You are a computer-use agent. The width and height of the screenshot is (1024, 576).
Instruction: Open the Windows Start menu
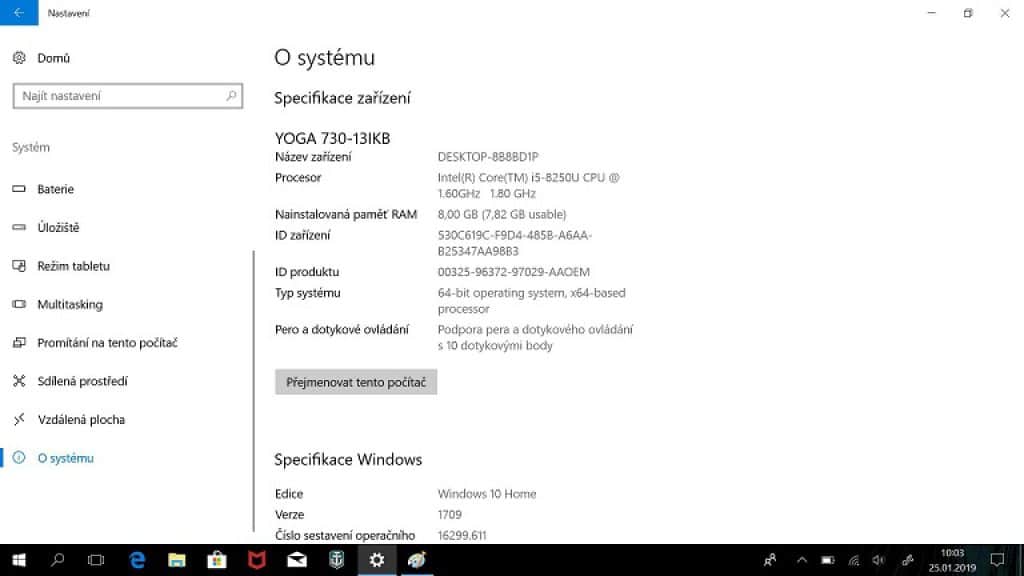[19, 560]
